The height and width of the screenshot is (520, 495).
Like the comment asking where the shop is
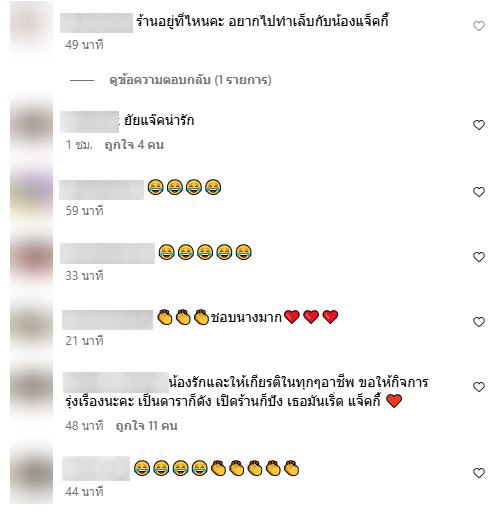click(x=479, y=26)
